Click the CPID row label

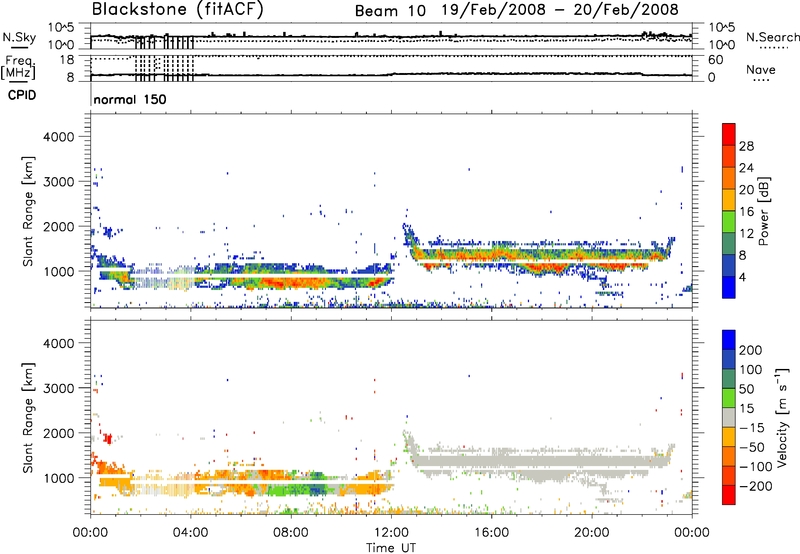click(22, 95)
